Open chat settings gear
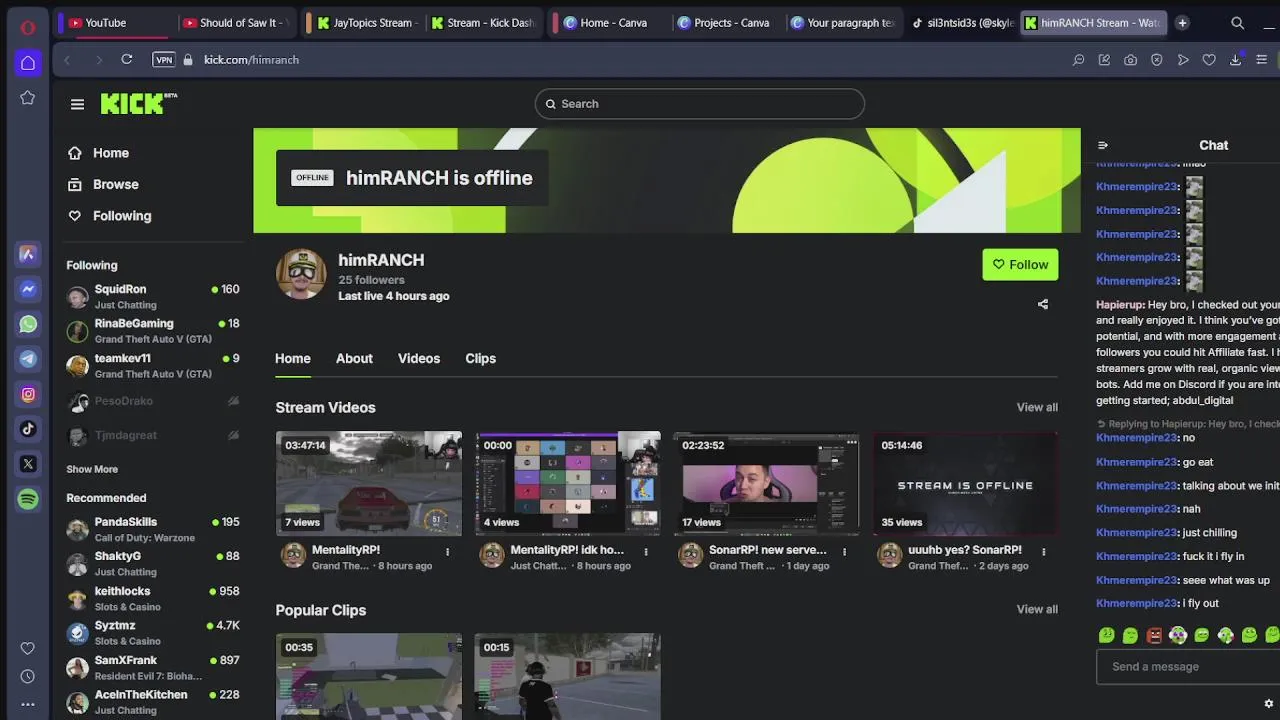 (x=1269, y=703)
